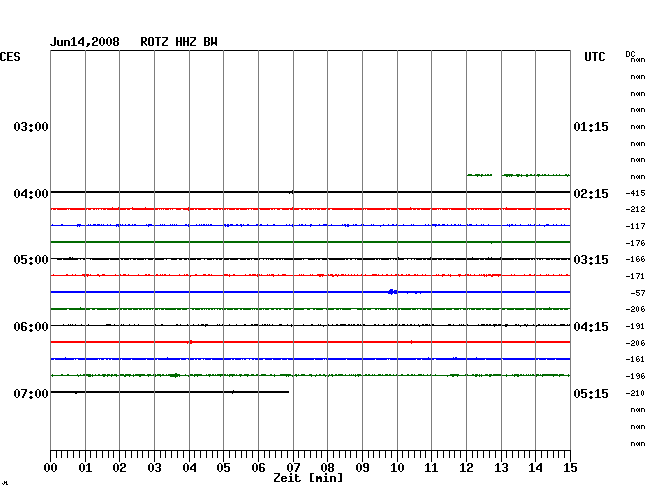Click the 02:15 UTC time label
This screenshot has height=494, width=650.
(x=591, y=194)
